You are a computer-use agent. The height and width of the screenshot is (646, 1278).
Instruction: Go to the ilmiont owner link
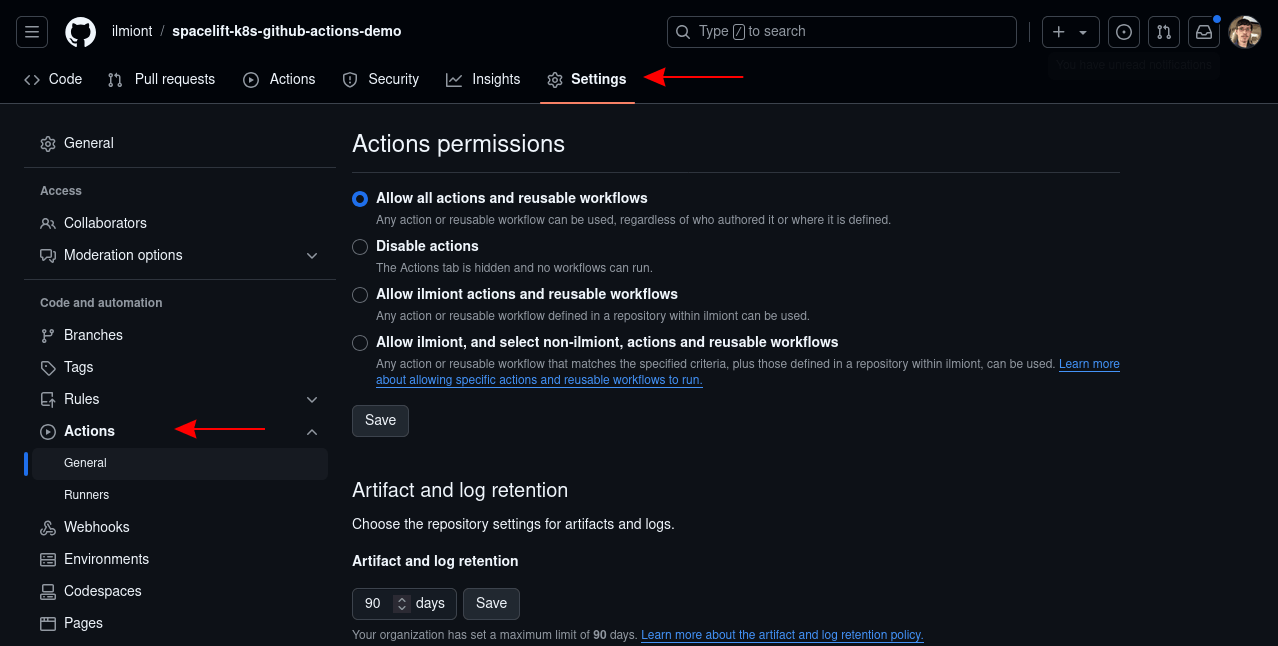pyautogui.click(x=132, y=31)
